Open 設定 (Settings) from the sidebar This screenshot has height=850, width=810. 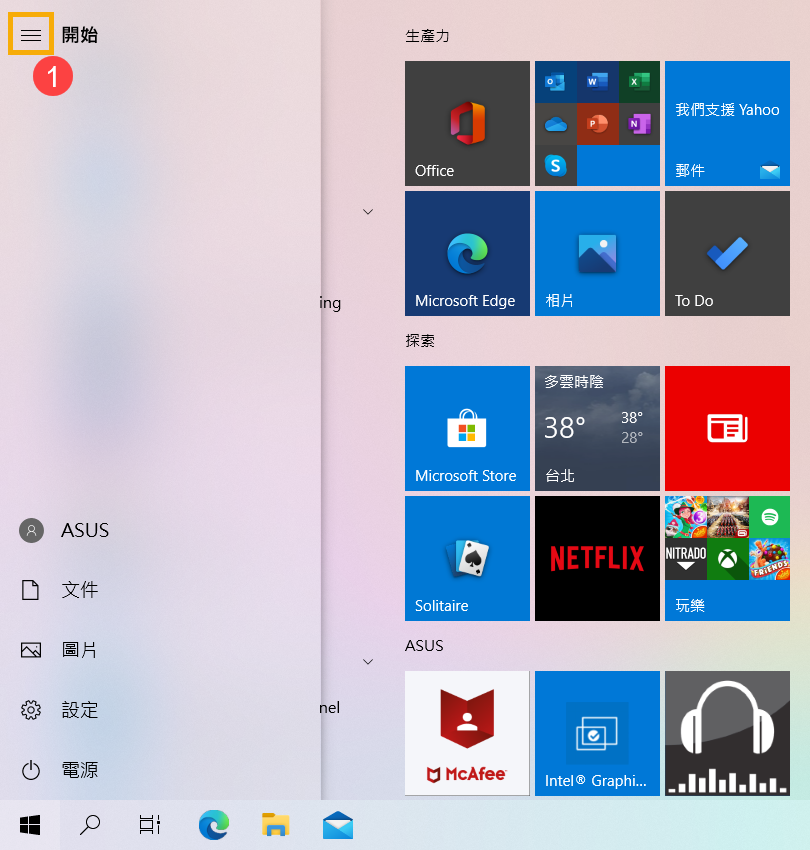pos(65,710)
